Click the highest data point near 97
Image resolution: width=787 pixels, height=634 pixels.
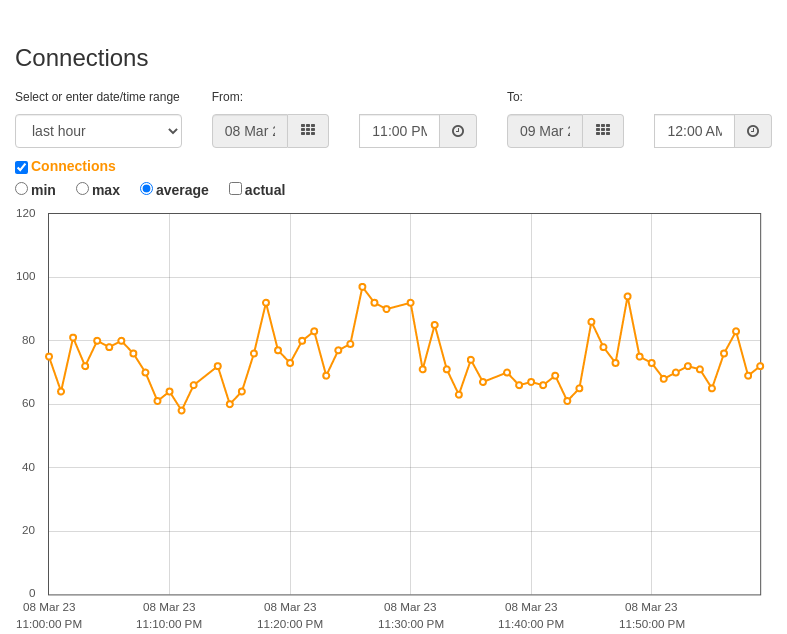(x=362, y=287)
